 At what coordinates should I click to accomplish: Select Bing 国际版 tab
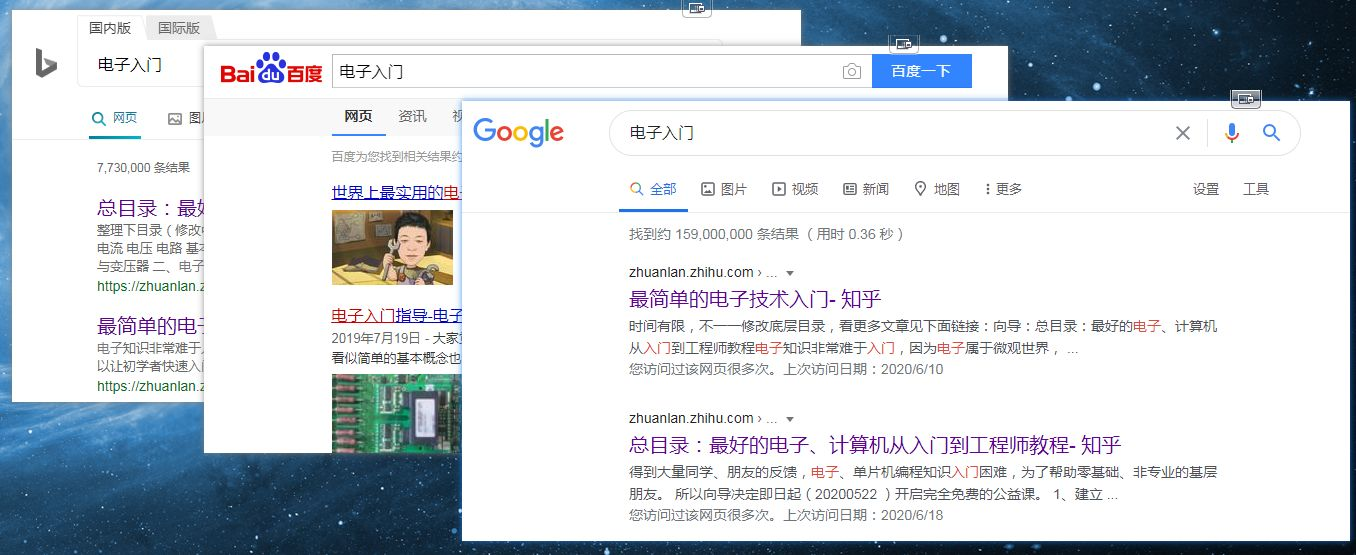pyautogui.click(x=179, y=28)
